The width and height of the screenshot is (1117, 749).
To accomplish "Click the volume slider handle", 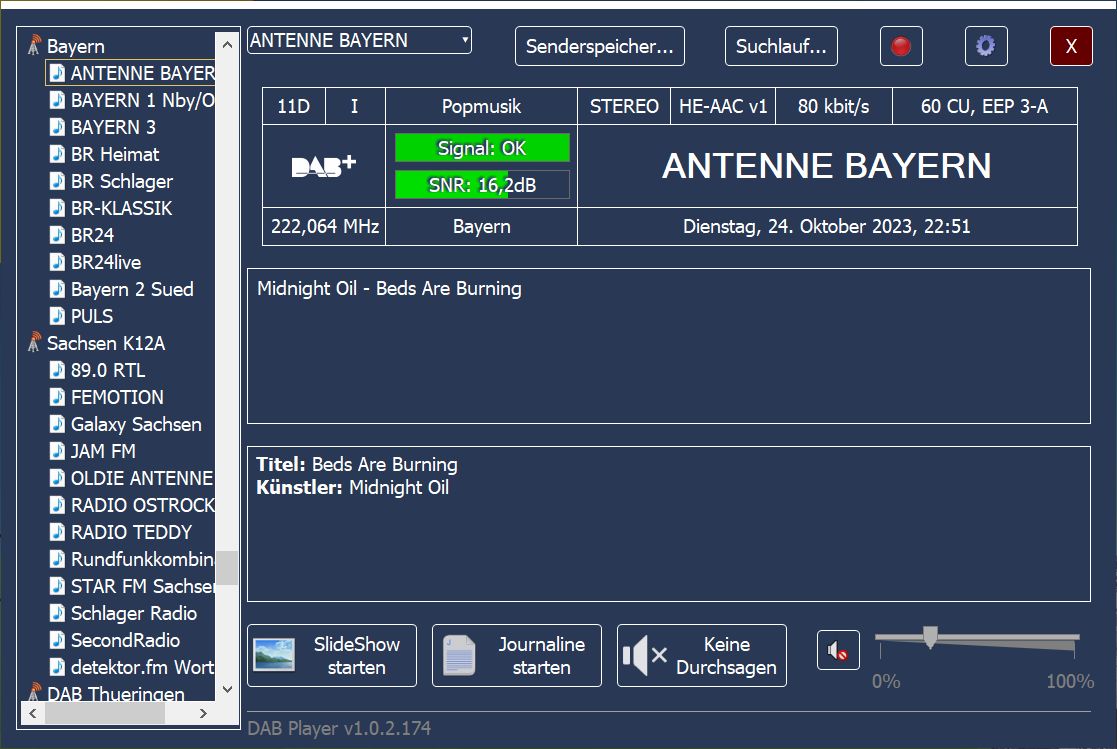I will (x=930, y=637).
